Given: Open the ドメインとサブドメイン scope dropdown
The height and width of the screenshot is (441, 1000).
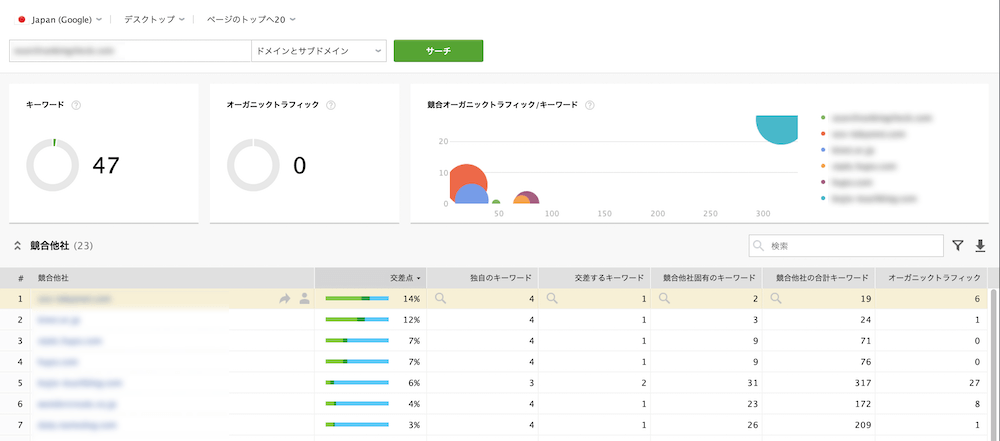Looking at the screenshot, I should click(320, 51).
